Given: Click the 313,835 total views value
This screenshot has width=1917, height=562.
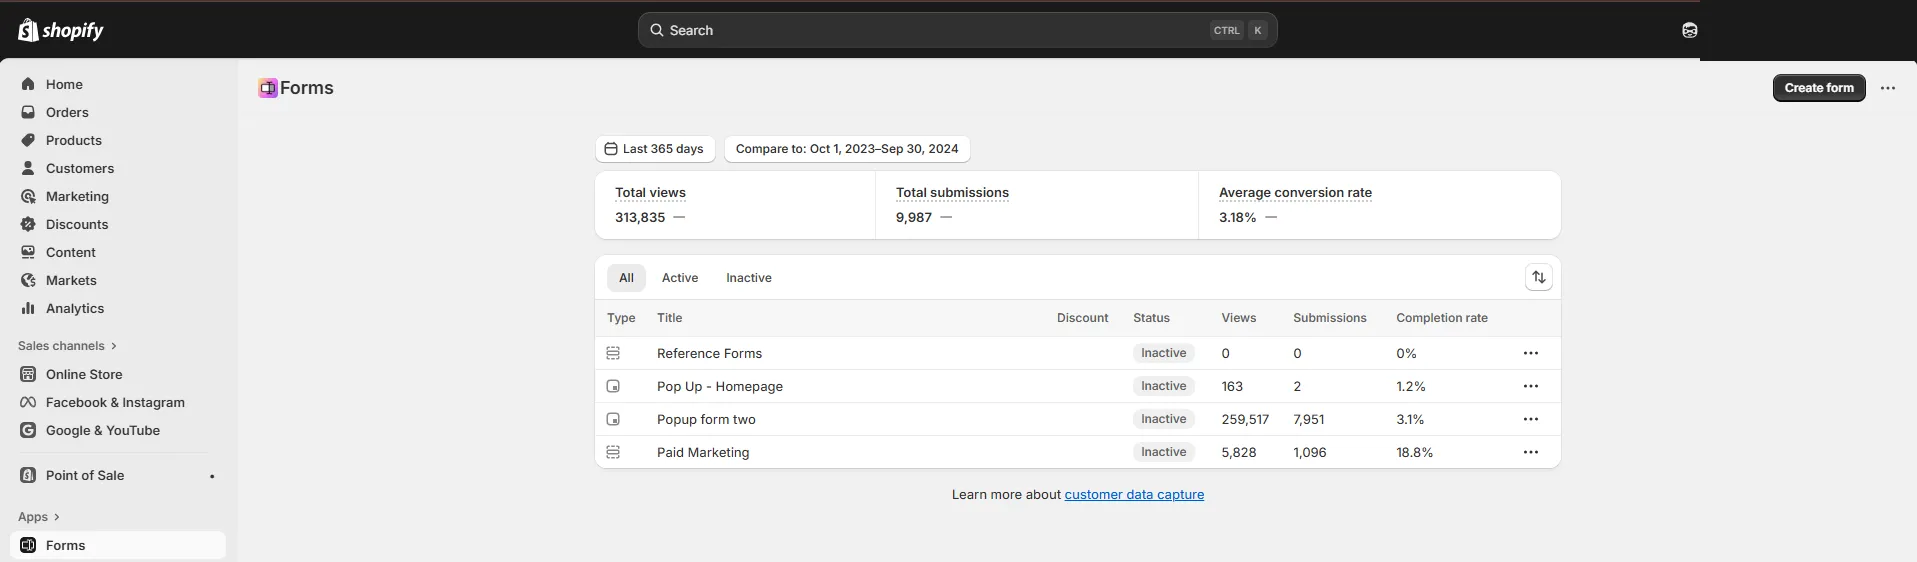Looking at the screenshot, I should coord(640,217).
